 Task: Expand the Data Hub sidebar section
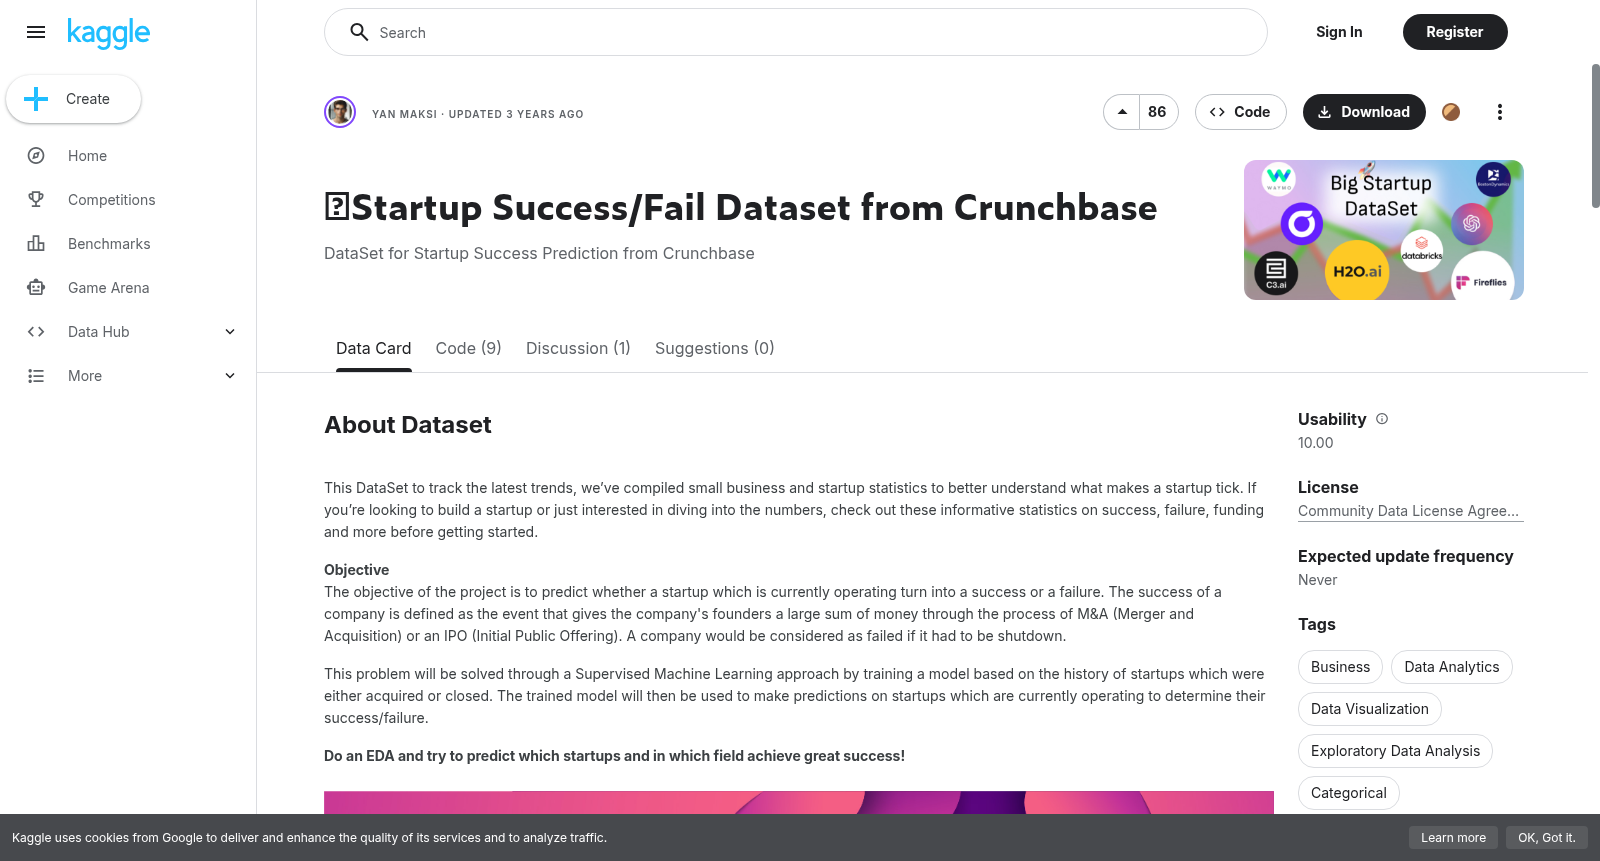point(128,332)
